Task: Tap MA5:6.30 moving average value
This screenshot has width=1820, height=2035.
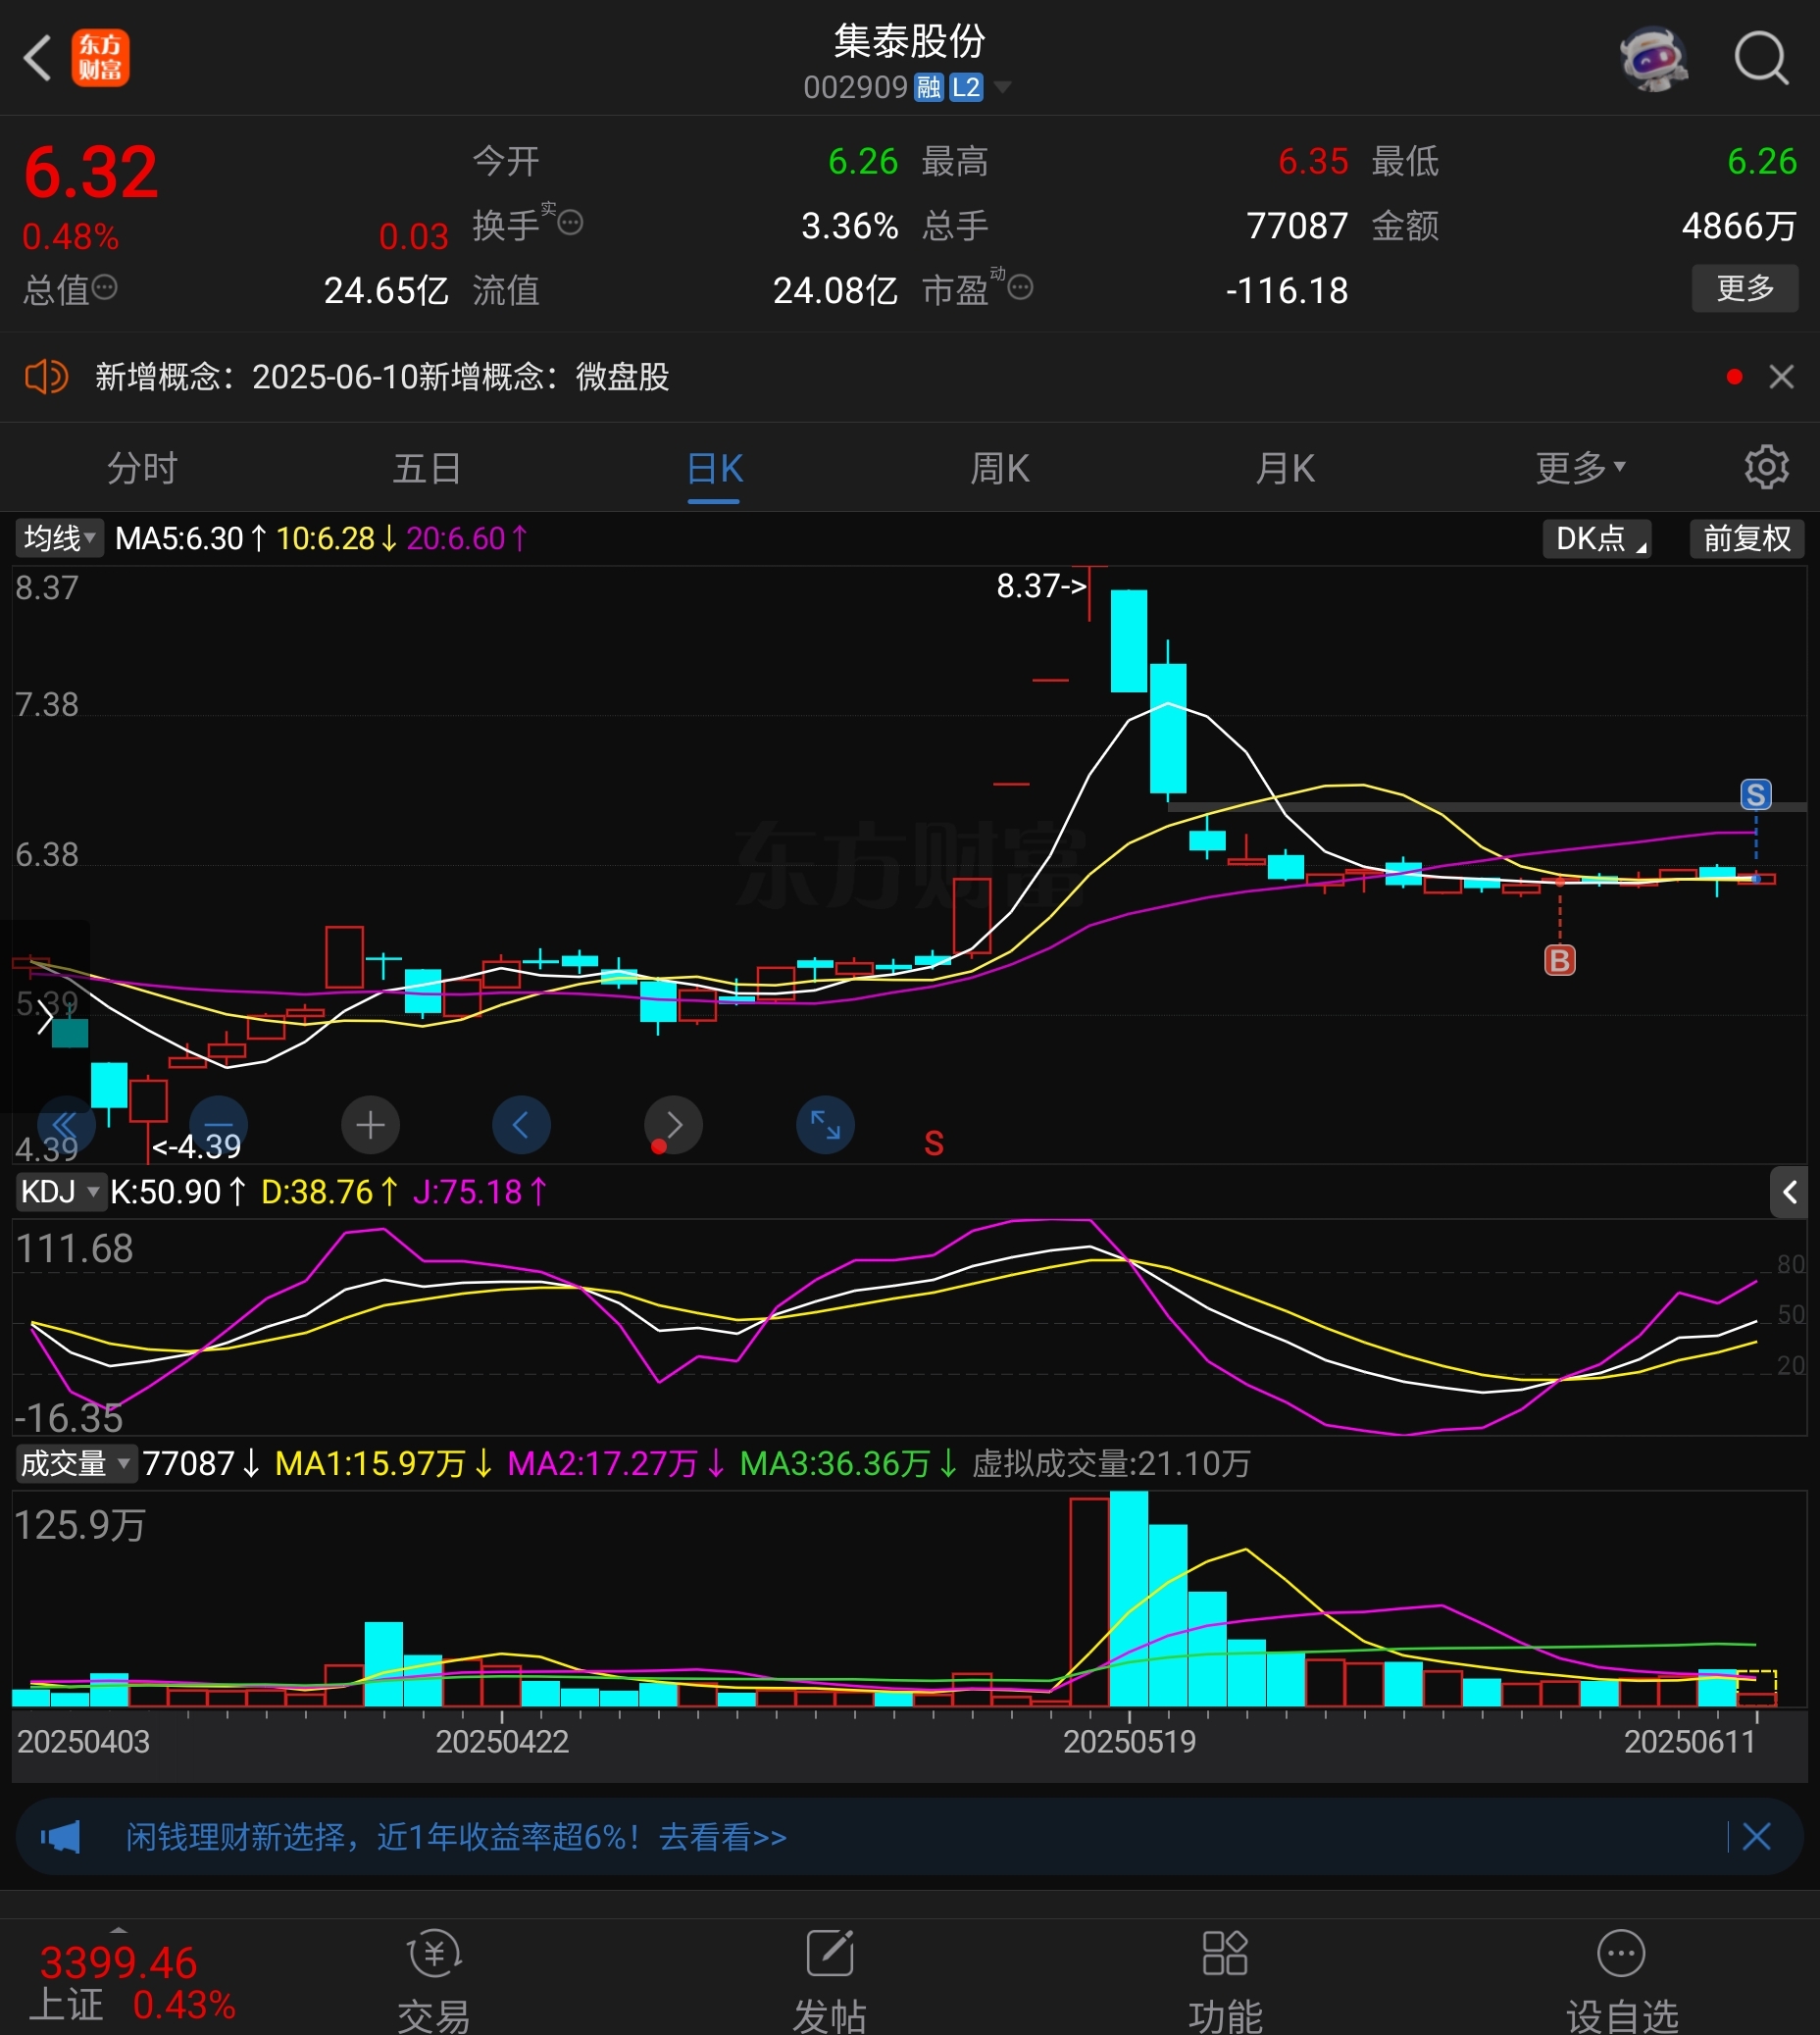Action: click(190, 539)
